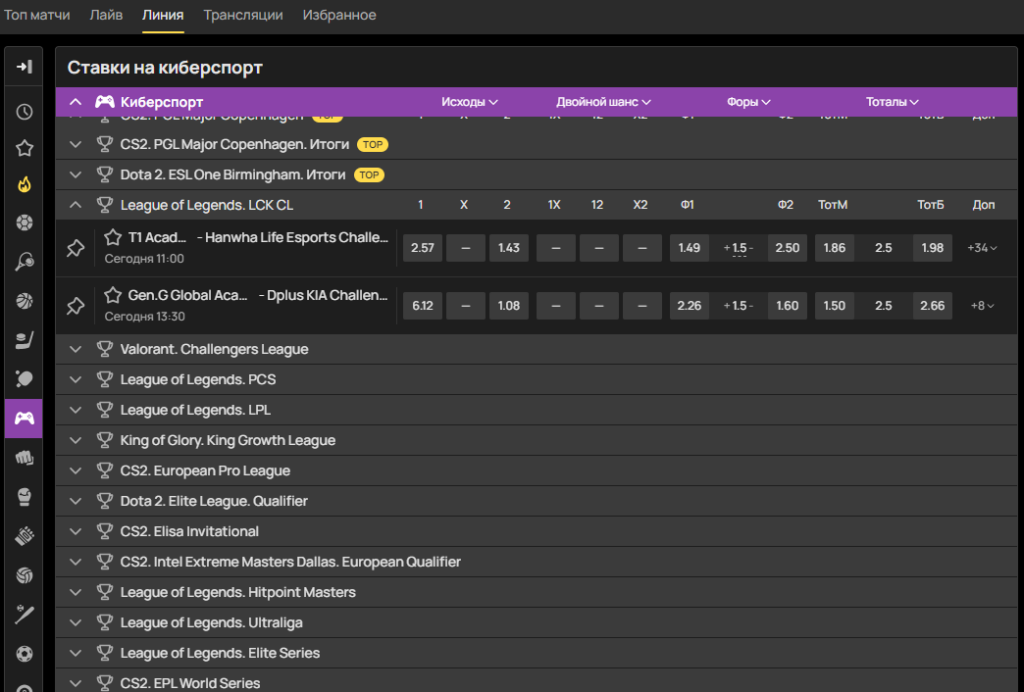Click the Ставки на киберспорт heading
1024x692 pixels.
[165, 67]
